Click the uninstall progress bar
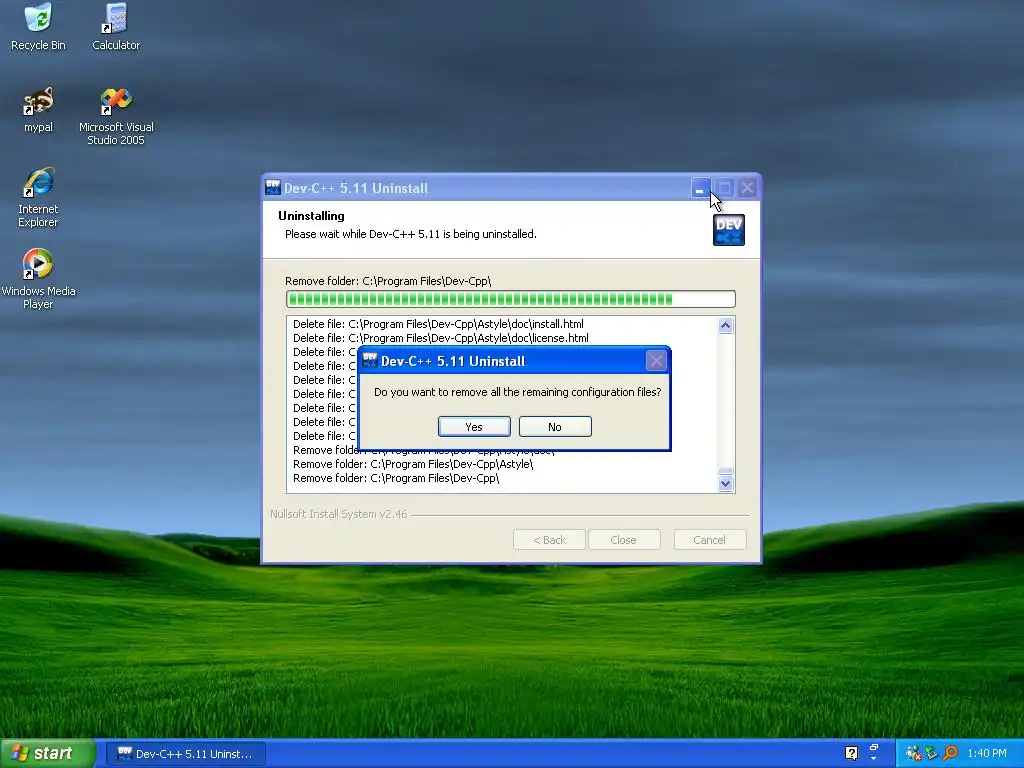The height and width of the screenshot is (768, 1024). 511,299
